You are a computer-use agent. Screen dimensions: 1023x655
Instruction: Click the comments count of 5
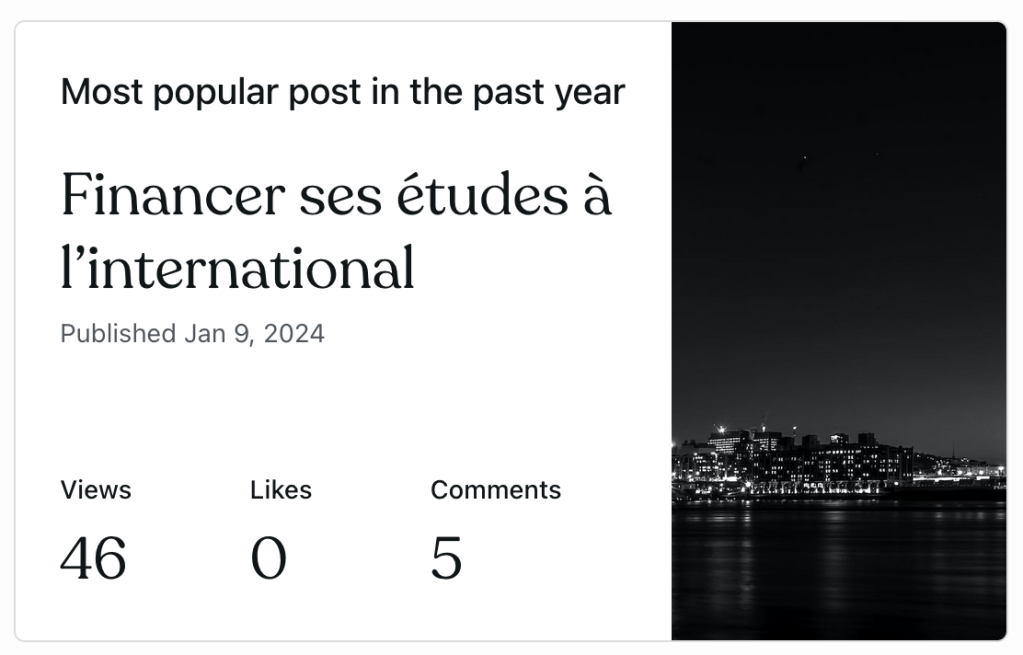(446, 557)
